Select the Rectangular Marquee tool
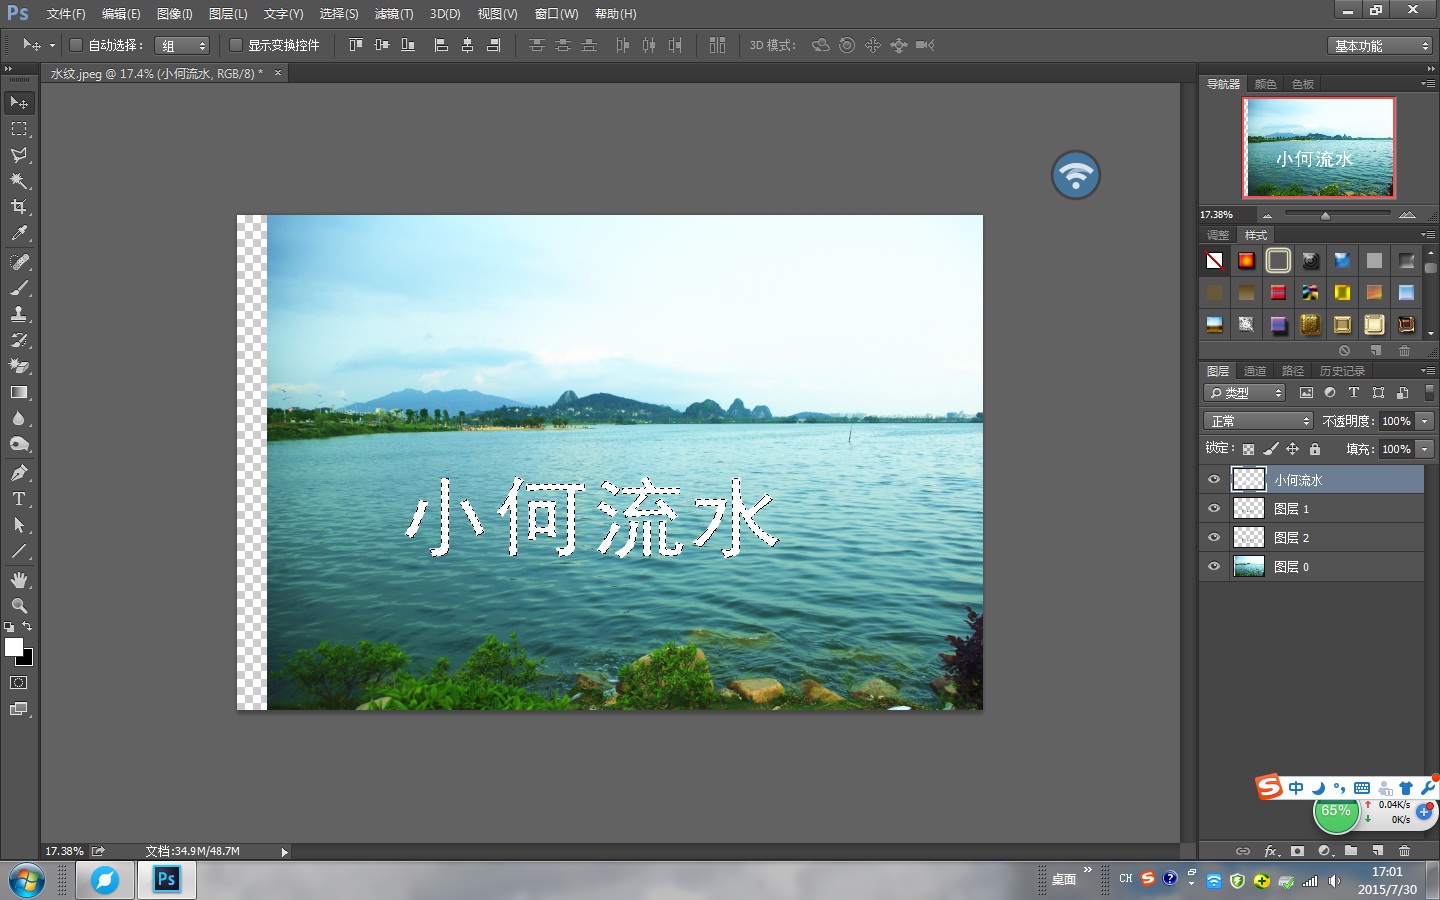Screen dimensions: 1440x900 coord(19,129)
